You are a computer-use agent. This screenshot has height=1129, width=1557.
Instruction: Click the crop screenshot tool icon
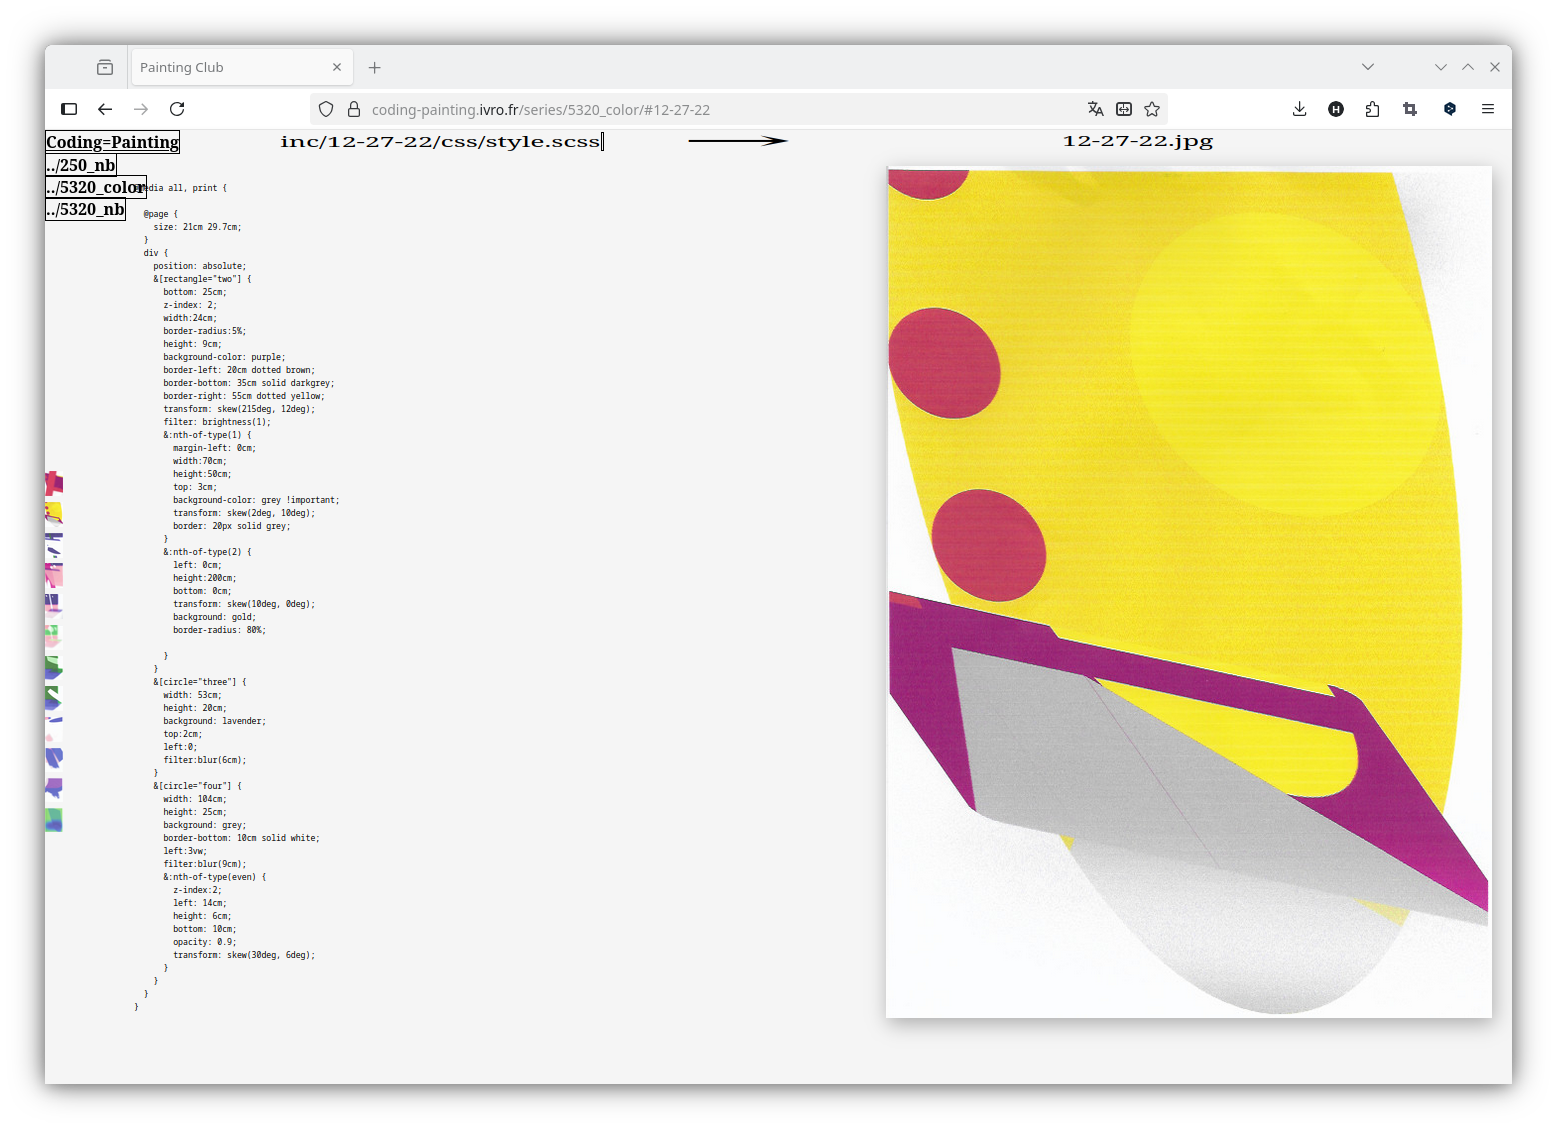[x=1410, y=109]
